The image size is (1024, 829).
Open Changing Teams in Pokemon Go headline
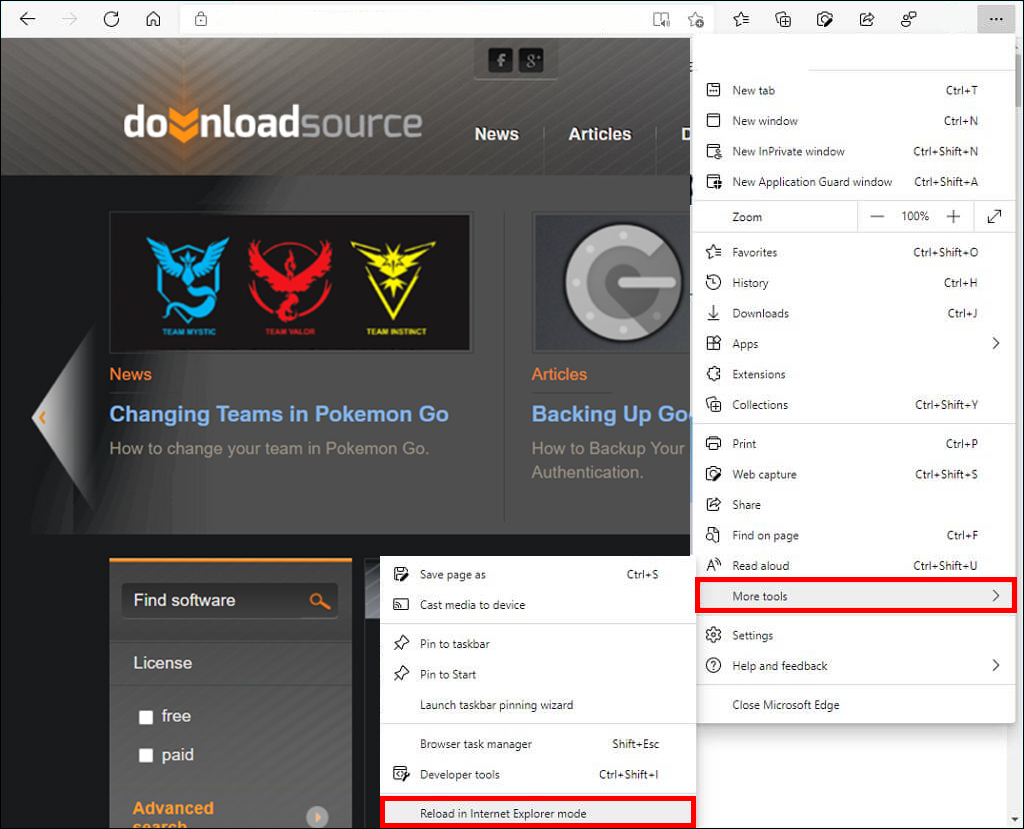click(279, 414)
